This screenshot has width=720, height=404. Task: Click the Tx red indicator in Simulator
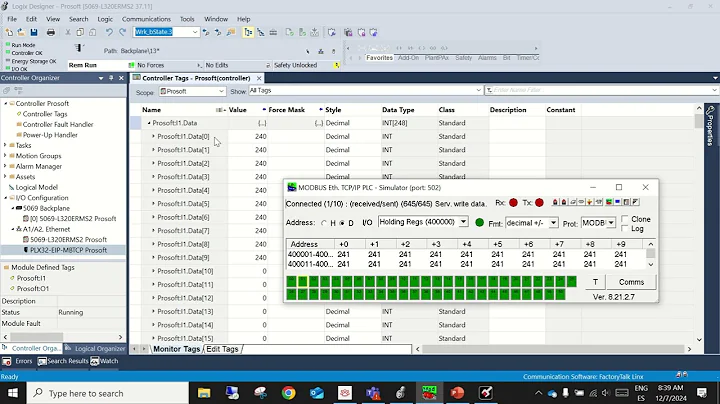tap(540, 202)
